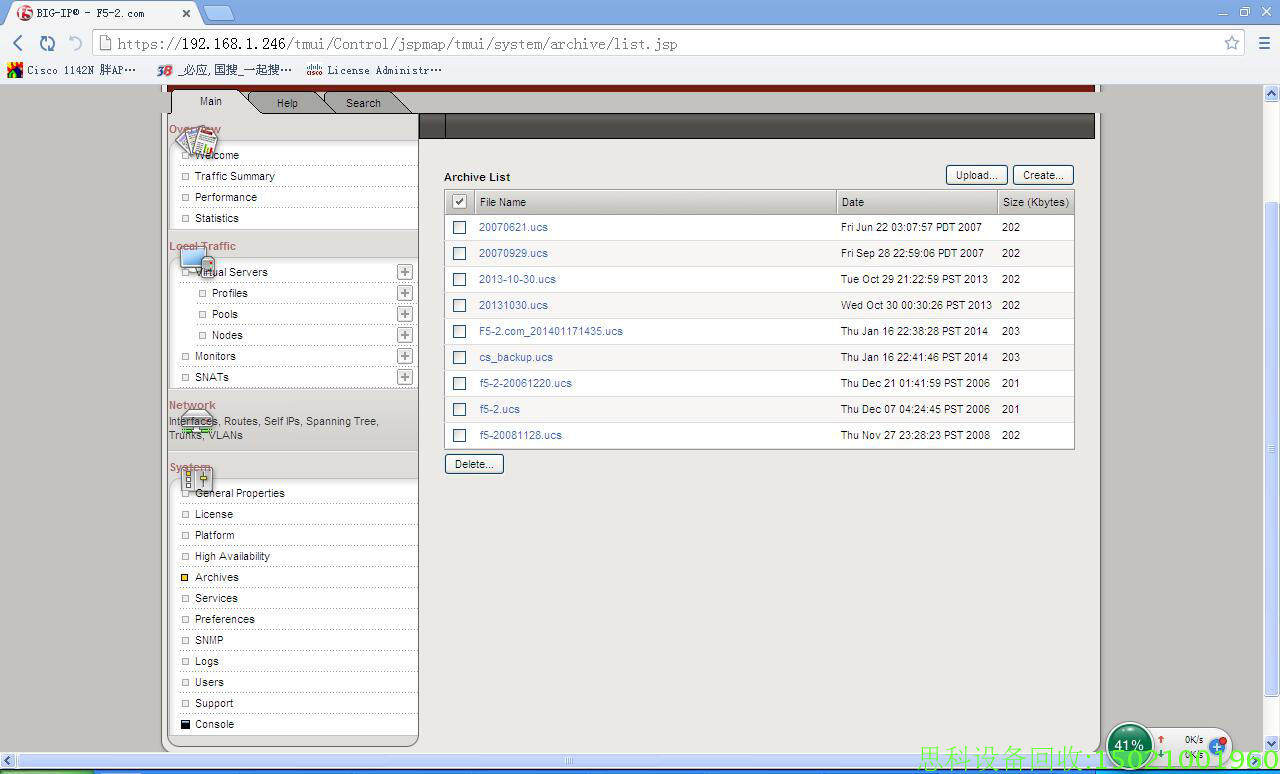Open the 2013-10-30.ucs archive link

click(x=517, y=279)
